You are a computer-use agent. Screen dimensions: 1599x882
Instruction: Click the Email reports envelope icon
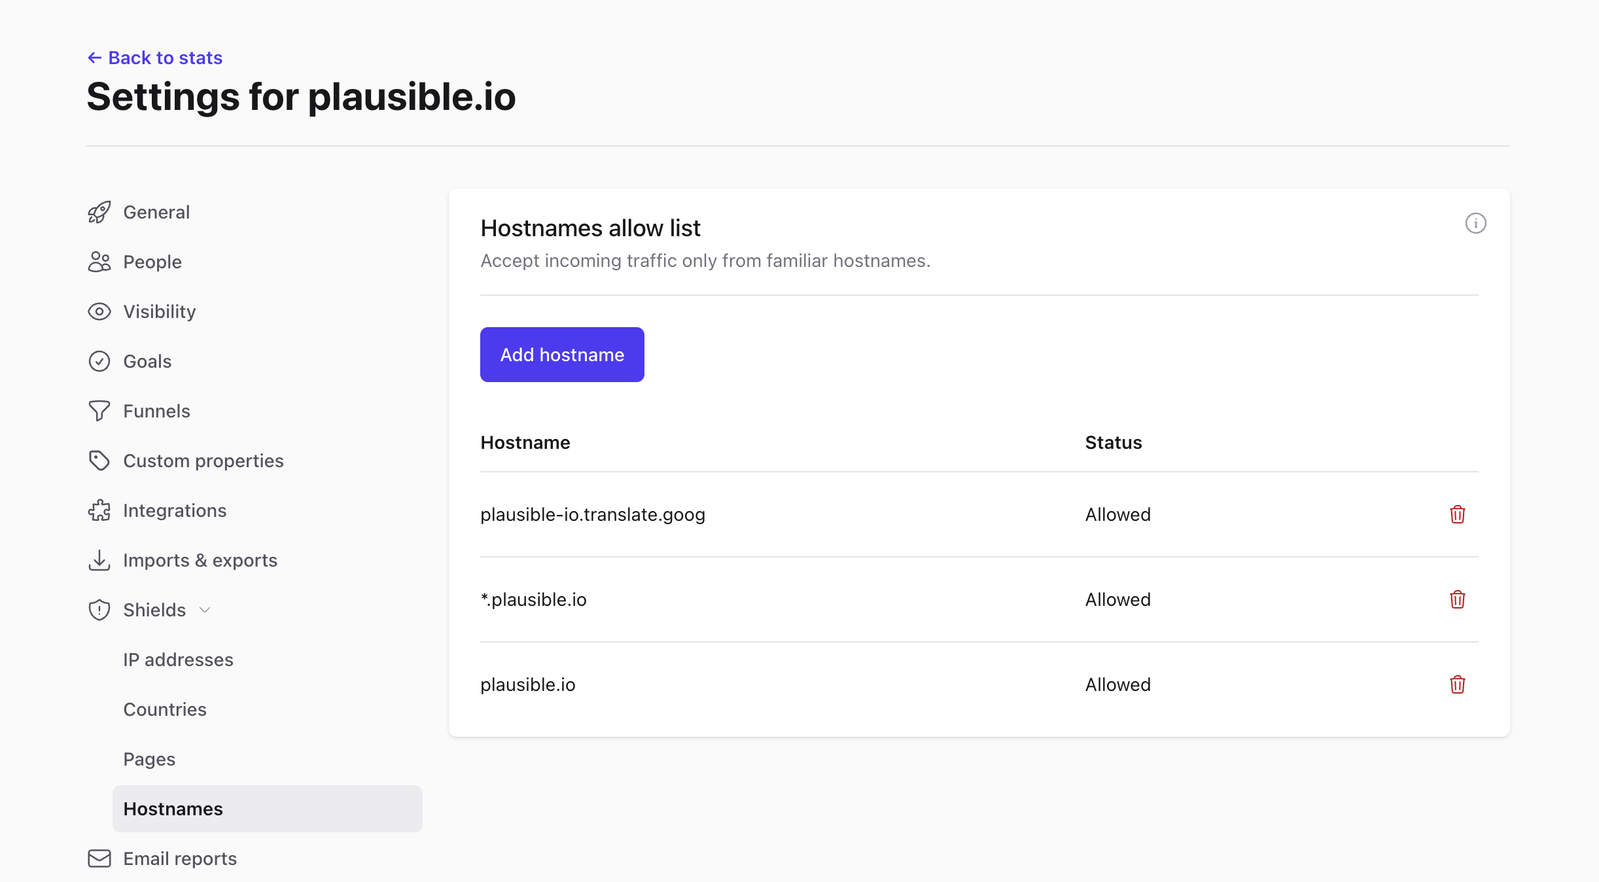[99, 859]
